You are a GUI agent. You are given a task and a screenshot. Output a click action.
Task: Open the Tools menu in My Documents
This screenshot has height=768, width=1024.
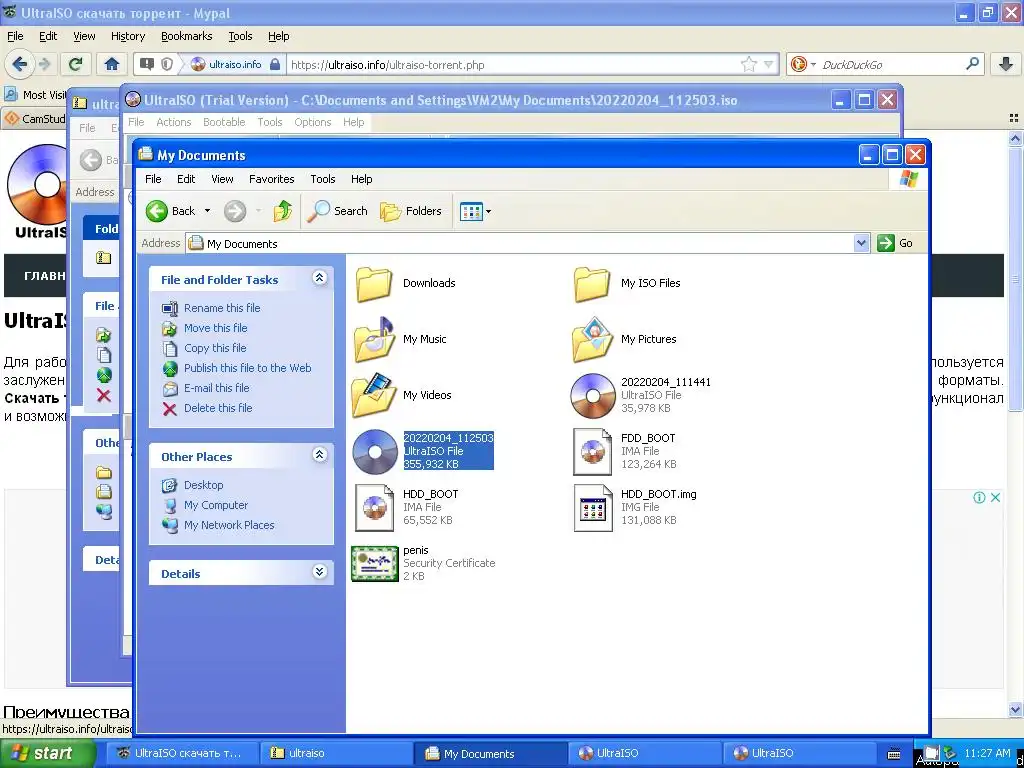pyautogui.click(x=323, y=179)
